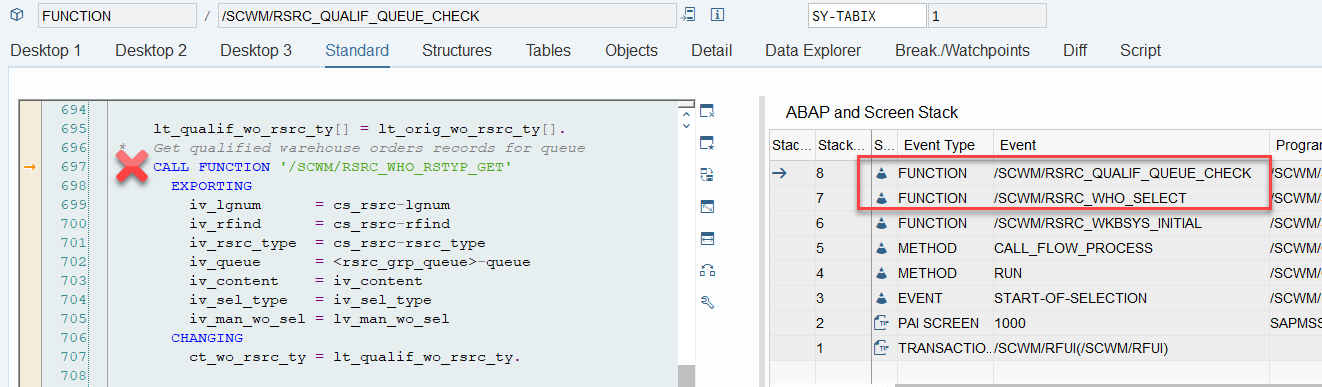The image size is (1322, 387).
Task: Click the iv_queue parameter code line
Action: pos(360,262)
